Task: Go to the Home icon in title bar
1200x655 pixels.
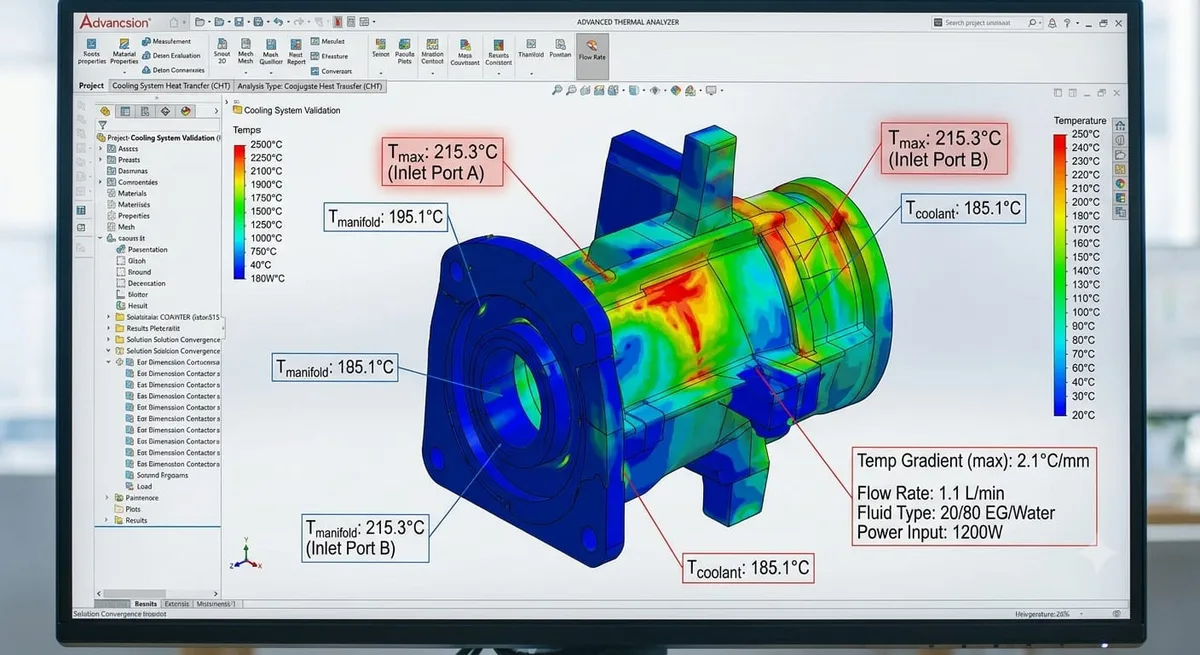Action: tap(176, 21)
